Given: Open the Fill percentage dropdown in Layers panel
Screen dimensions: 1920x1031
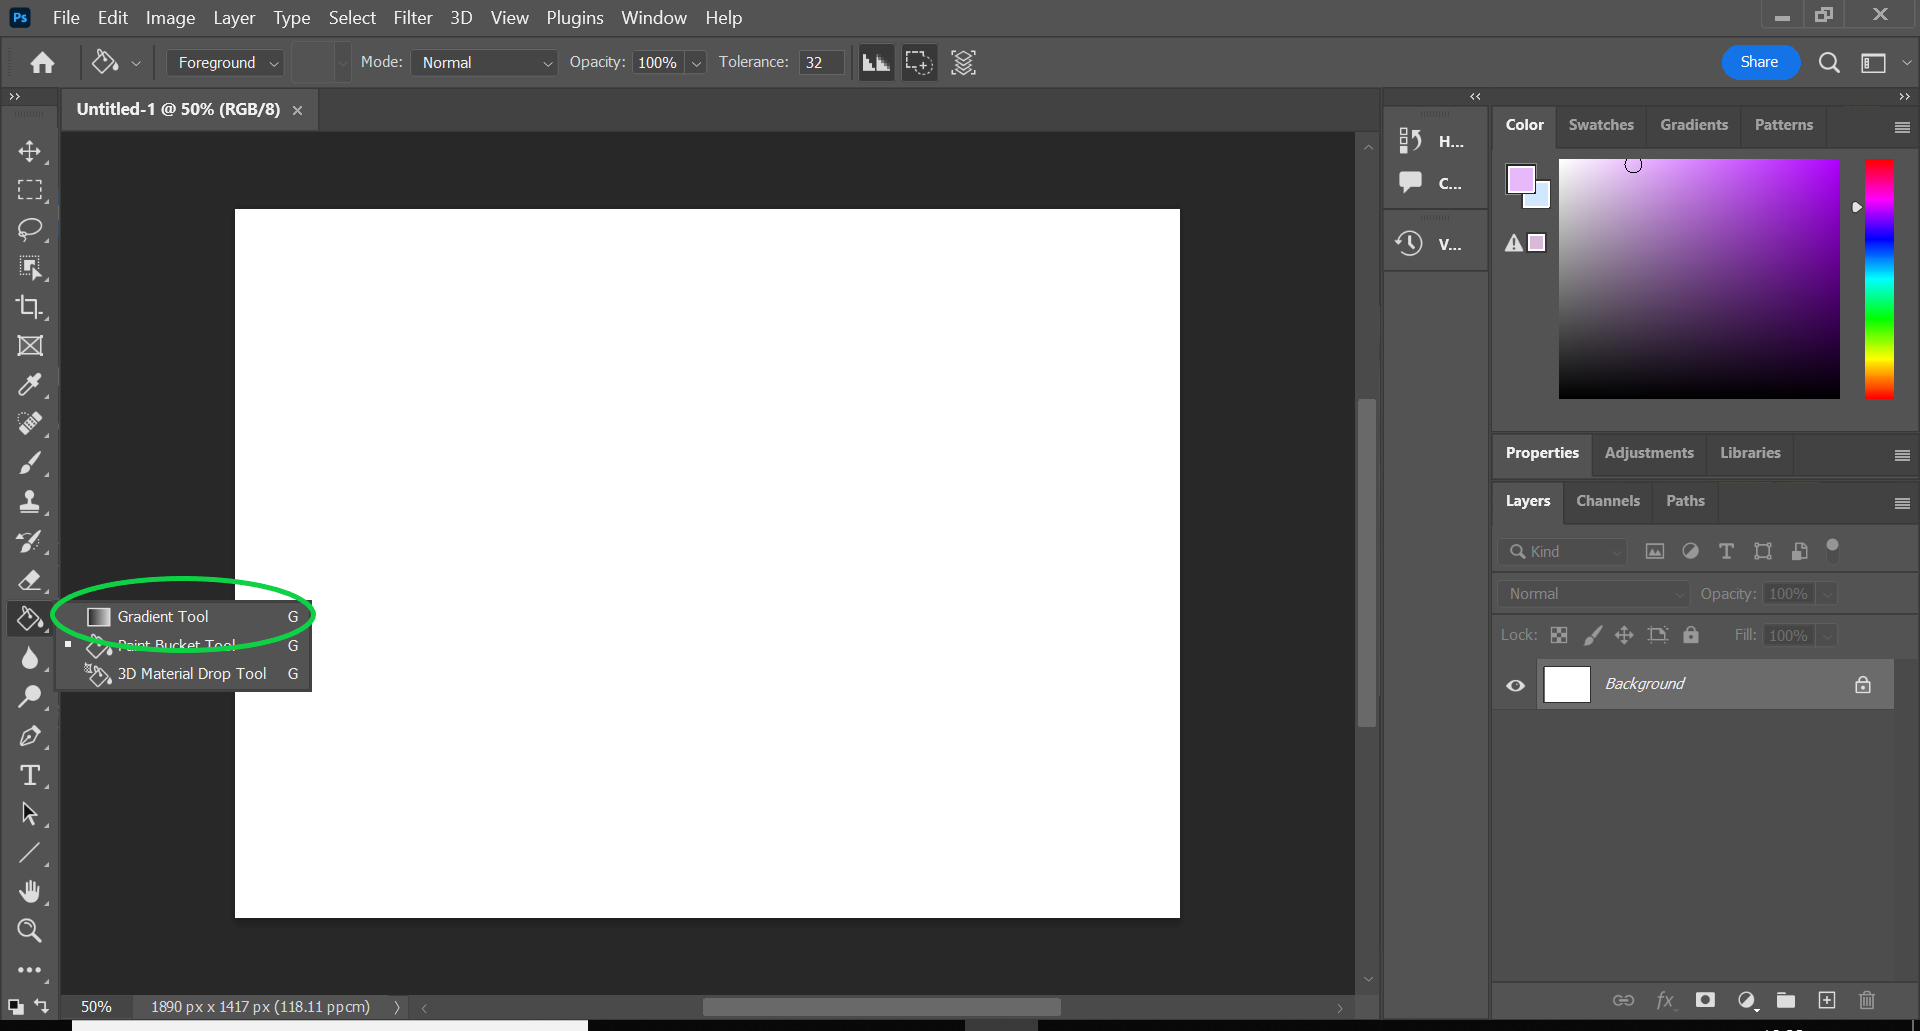Looking at the screenshot, I should (x=1827, y=636).
